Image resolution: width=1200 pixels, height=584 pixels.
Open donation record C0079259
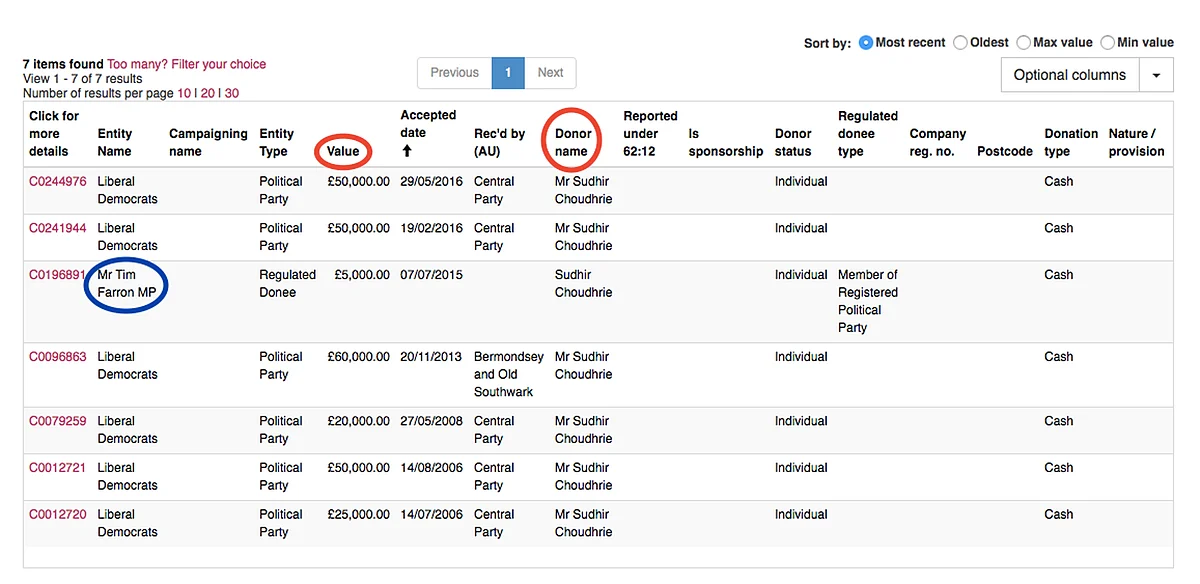pos(57,421)
